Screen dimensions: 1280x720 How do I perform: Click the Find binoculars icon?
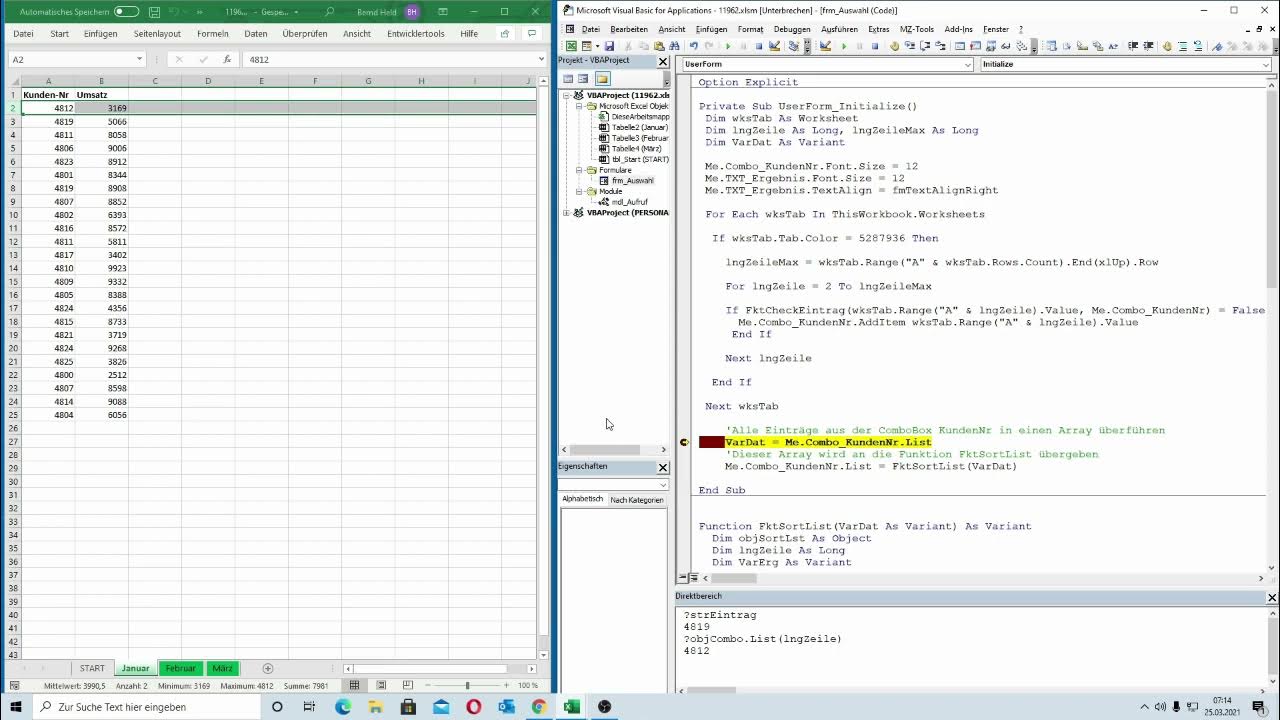(674, 46)
